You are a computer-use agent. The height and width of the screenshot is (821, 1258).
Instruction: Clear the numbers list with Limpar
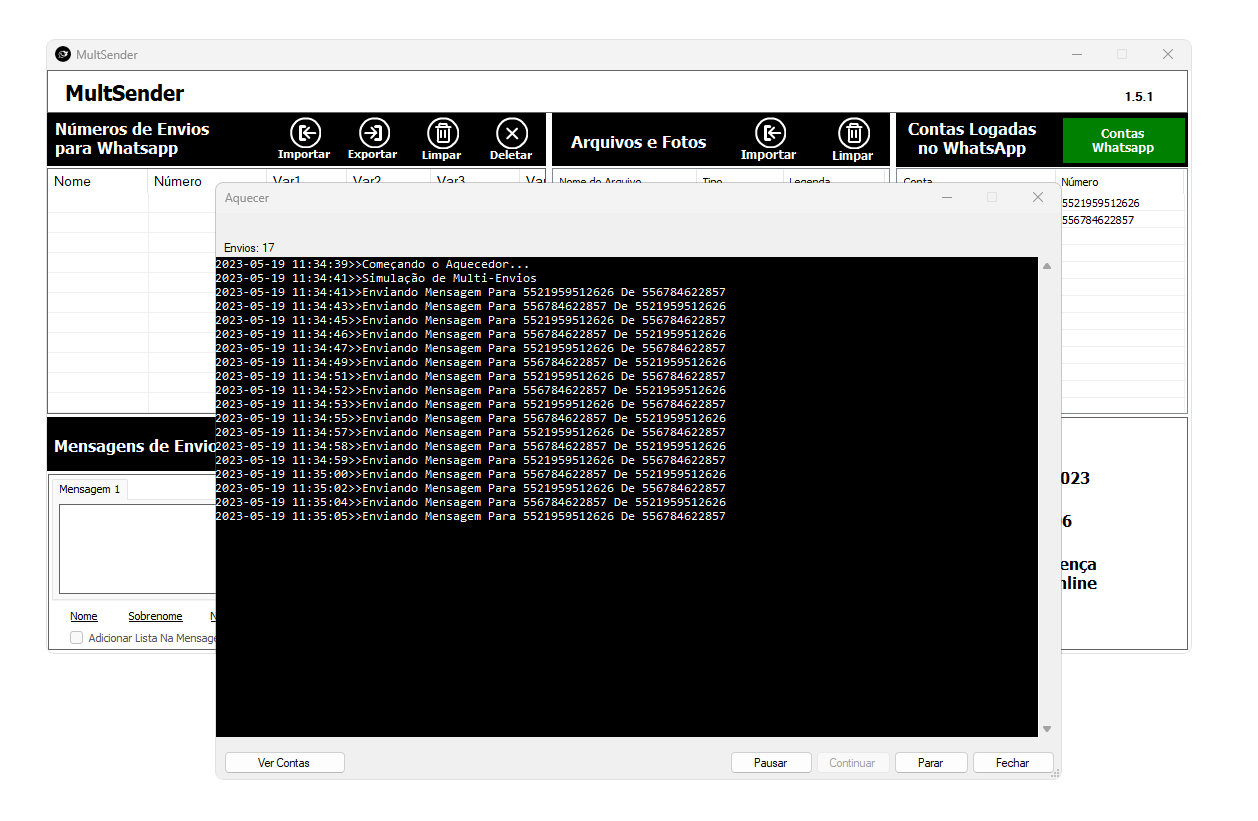442,139
